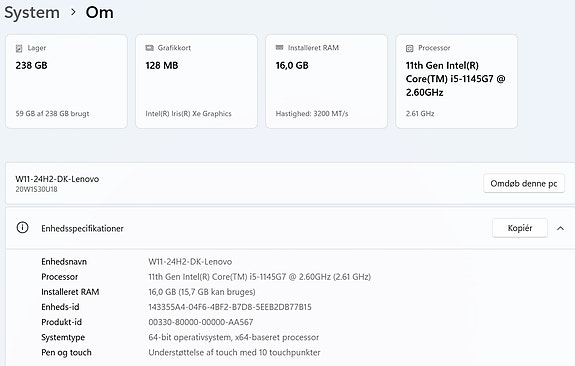Screen dimensions: 575x366
Task: Click the Enhedsnavn value W11-24H2-DK-Lenovo
Action: pos(190,261)
